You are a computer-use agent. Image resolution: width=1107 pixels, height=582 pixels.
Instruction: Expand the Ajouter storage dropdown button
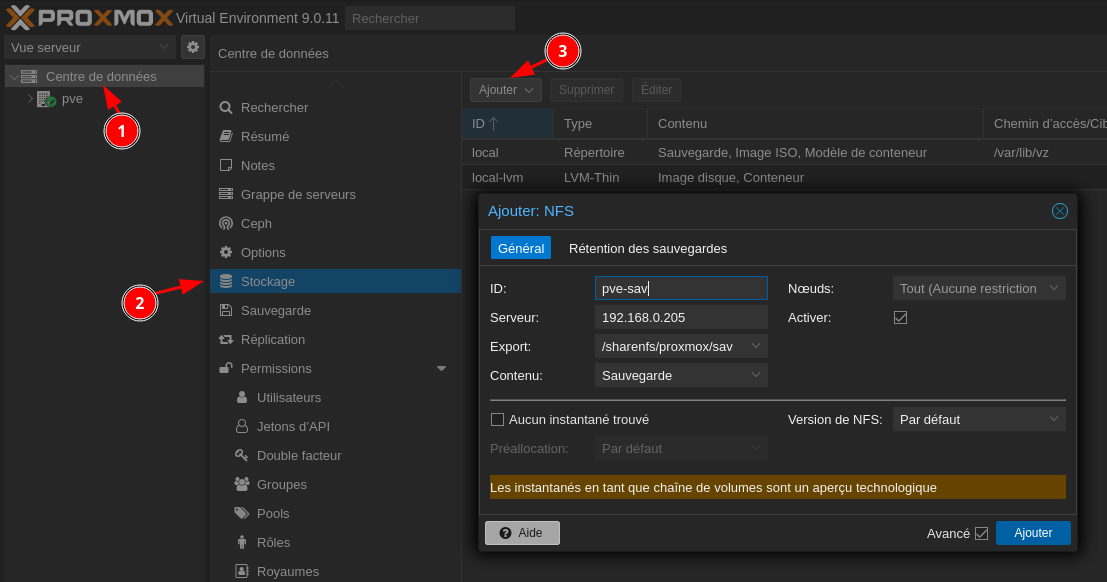(x=505, y=90)
